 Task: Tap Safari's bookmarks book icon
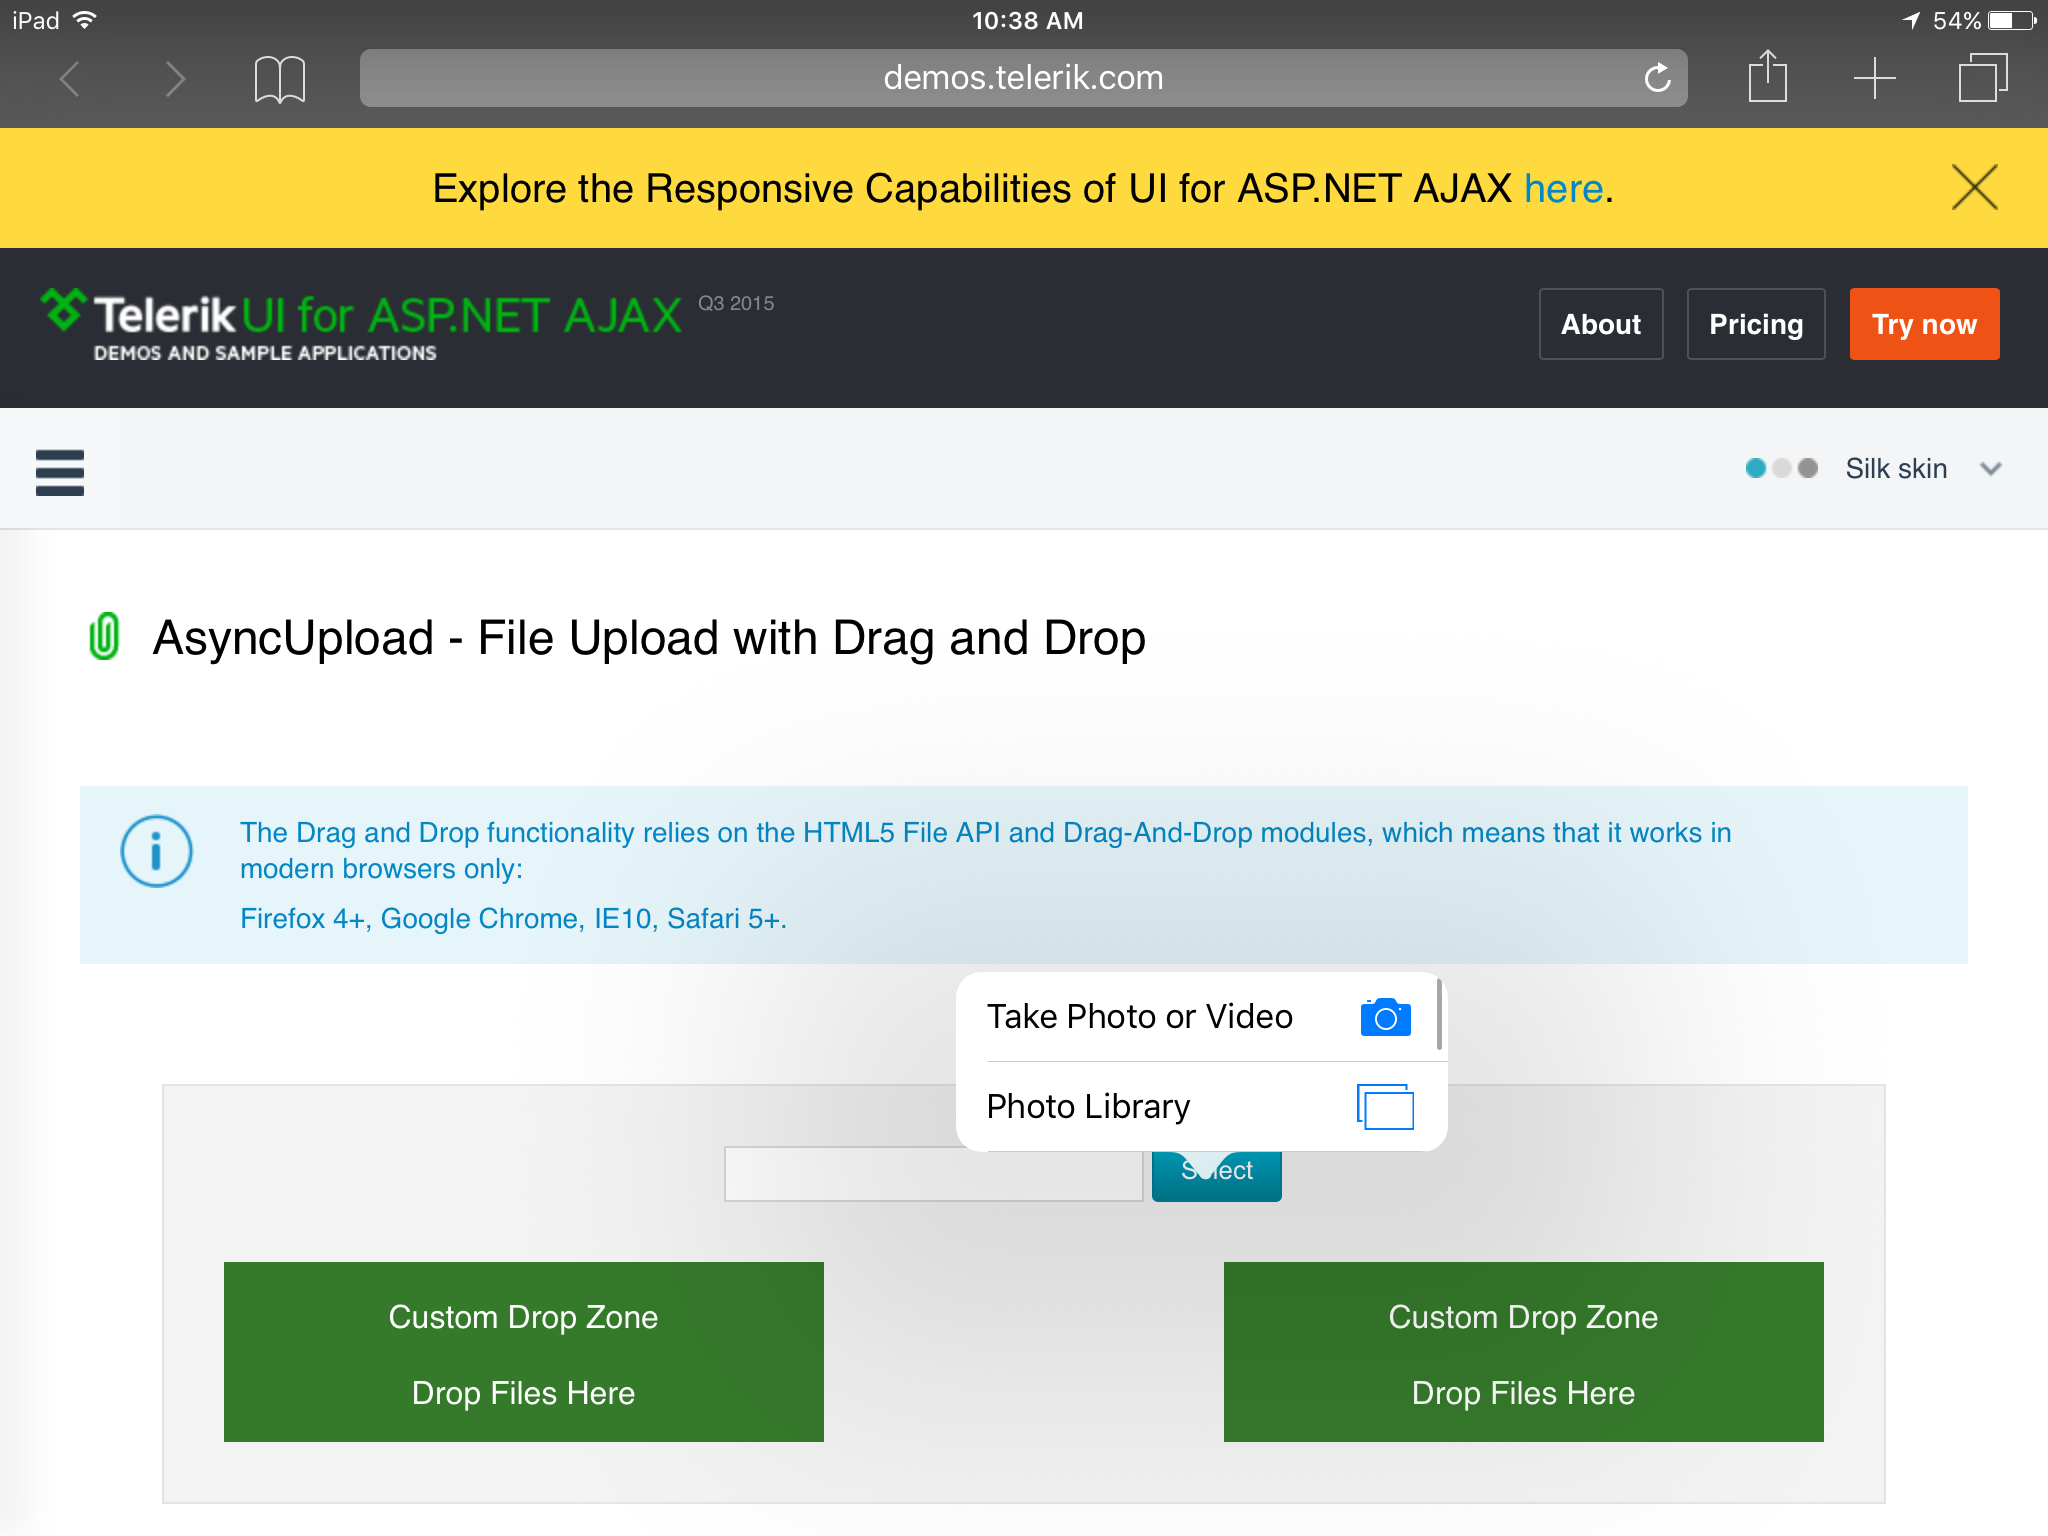[x=280, y=79]
